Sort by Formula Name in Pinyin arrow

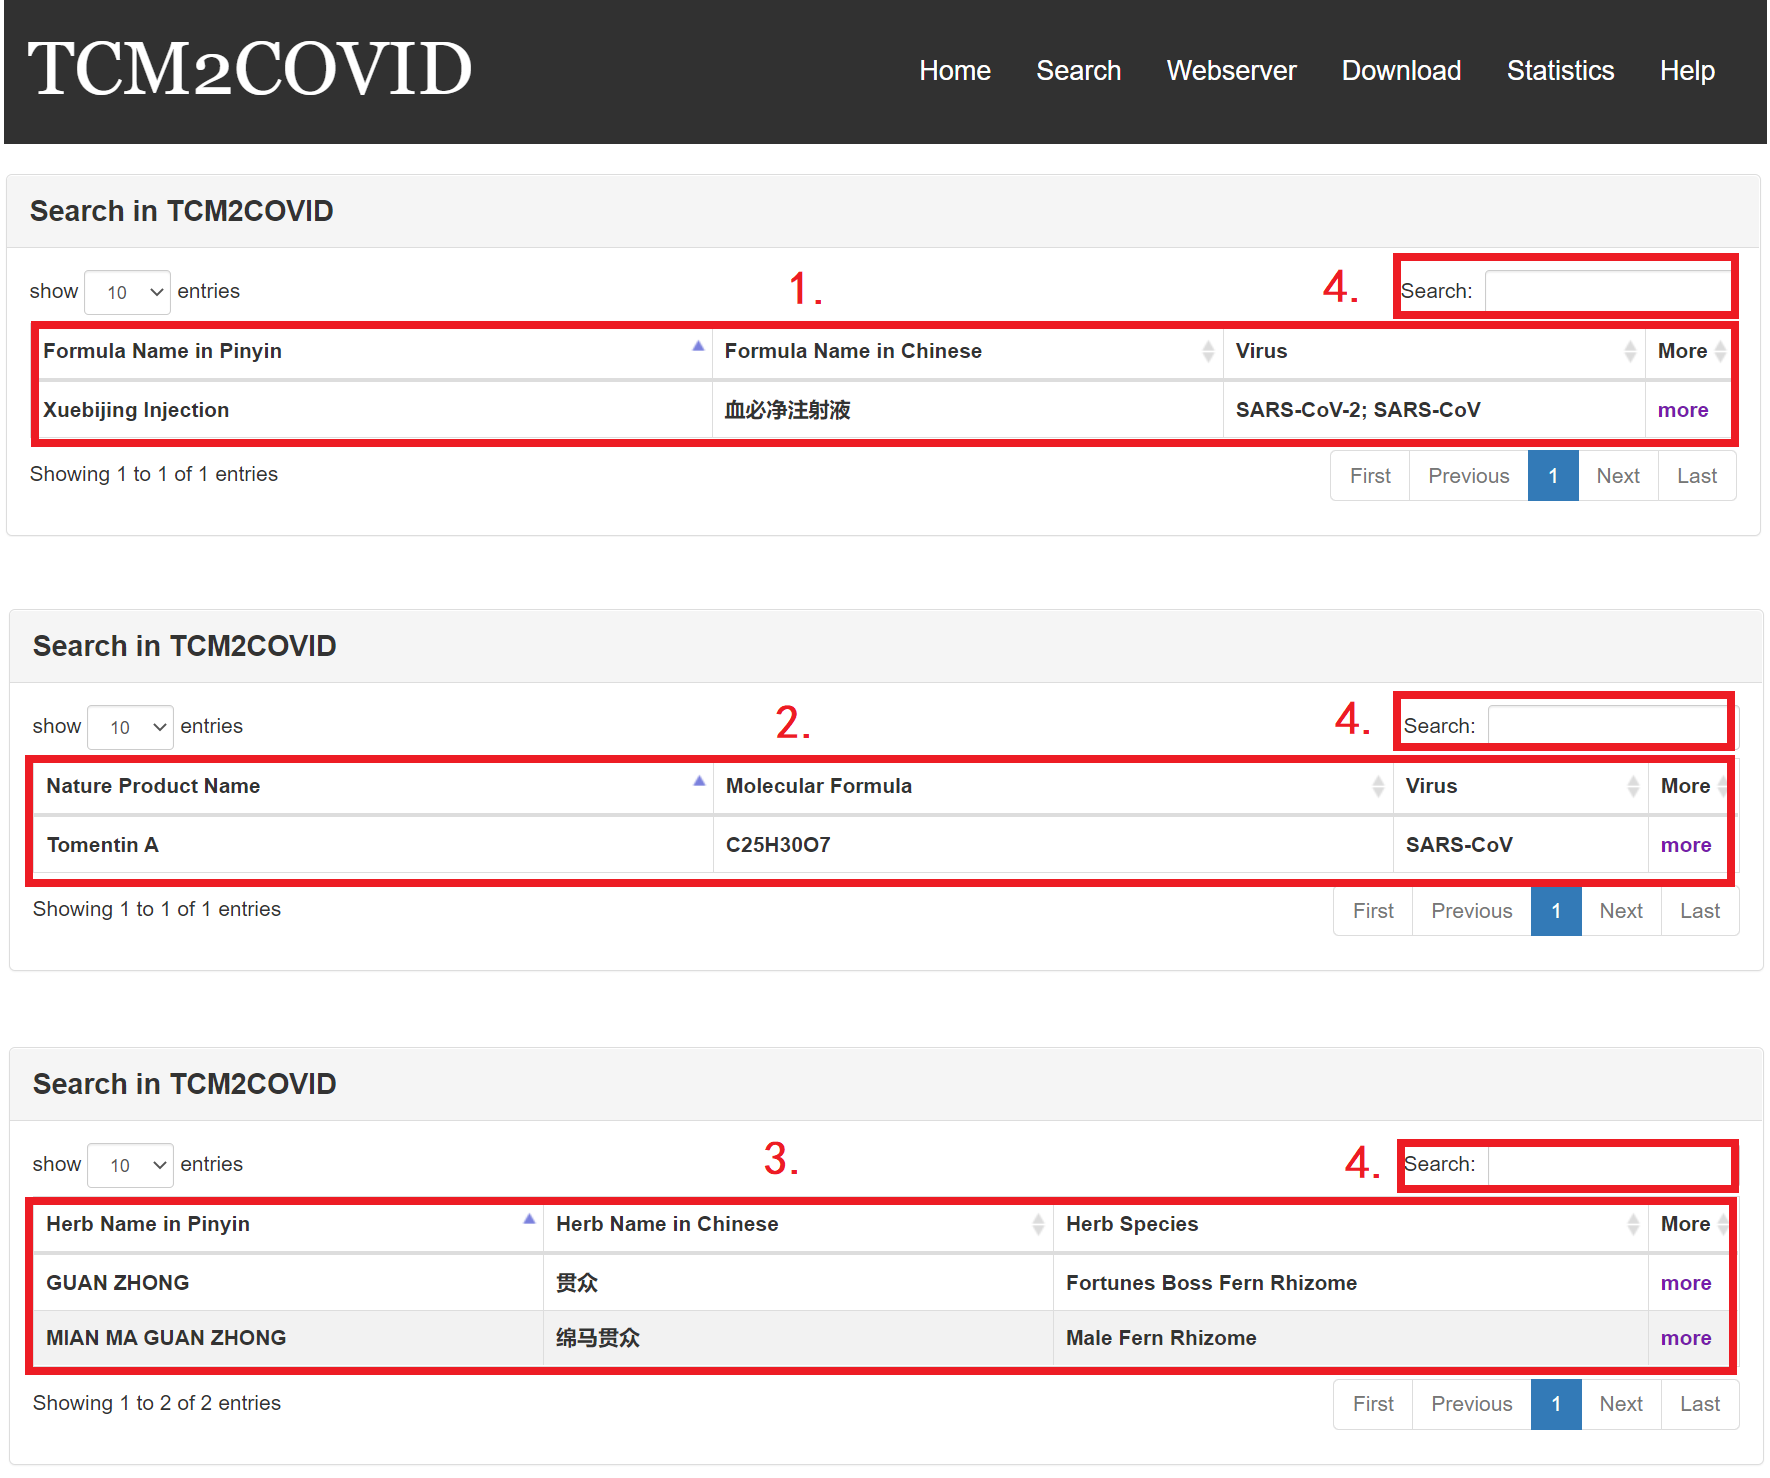[x=698, y=347]
